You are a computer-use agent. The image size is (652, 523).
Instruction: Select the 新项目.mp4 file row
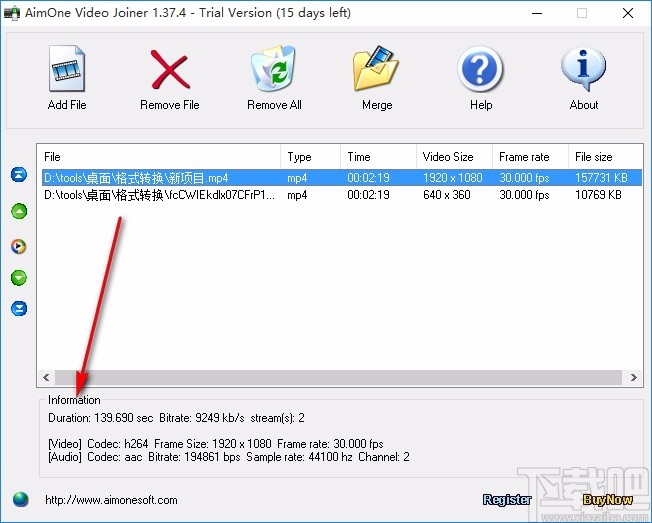342,178
